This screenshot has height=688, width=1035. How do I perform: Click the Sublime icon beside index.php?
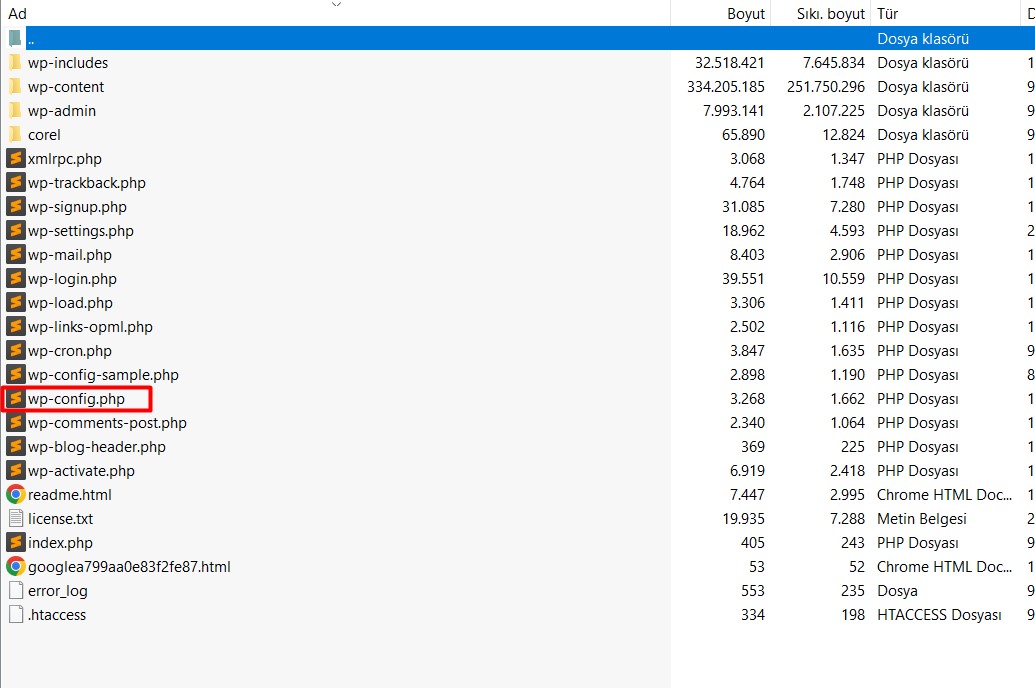coord(16,543)
